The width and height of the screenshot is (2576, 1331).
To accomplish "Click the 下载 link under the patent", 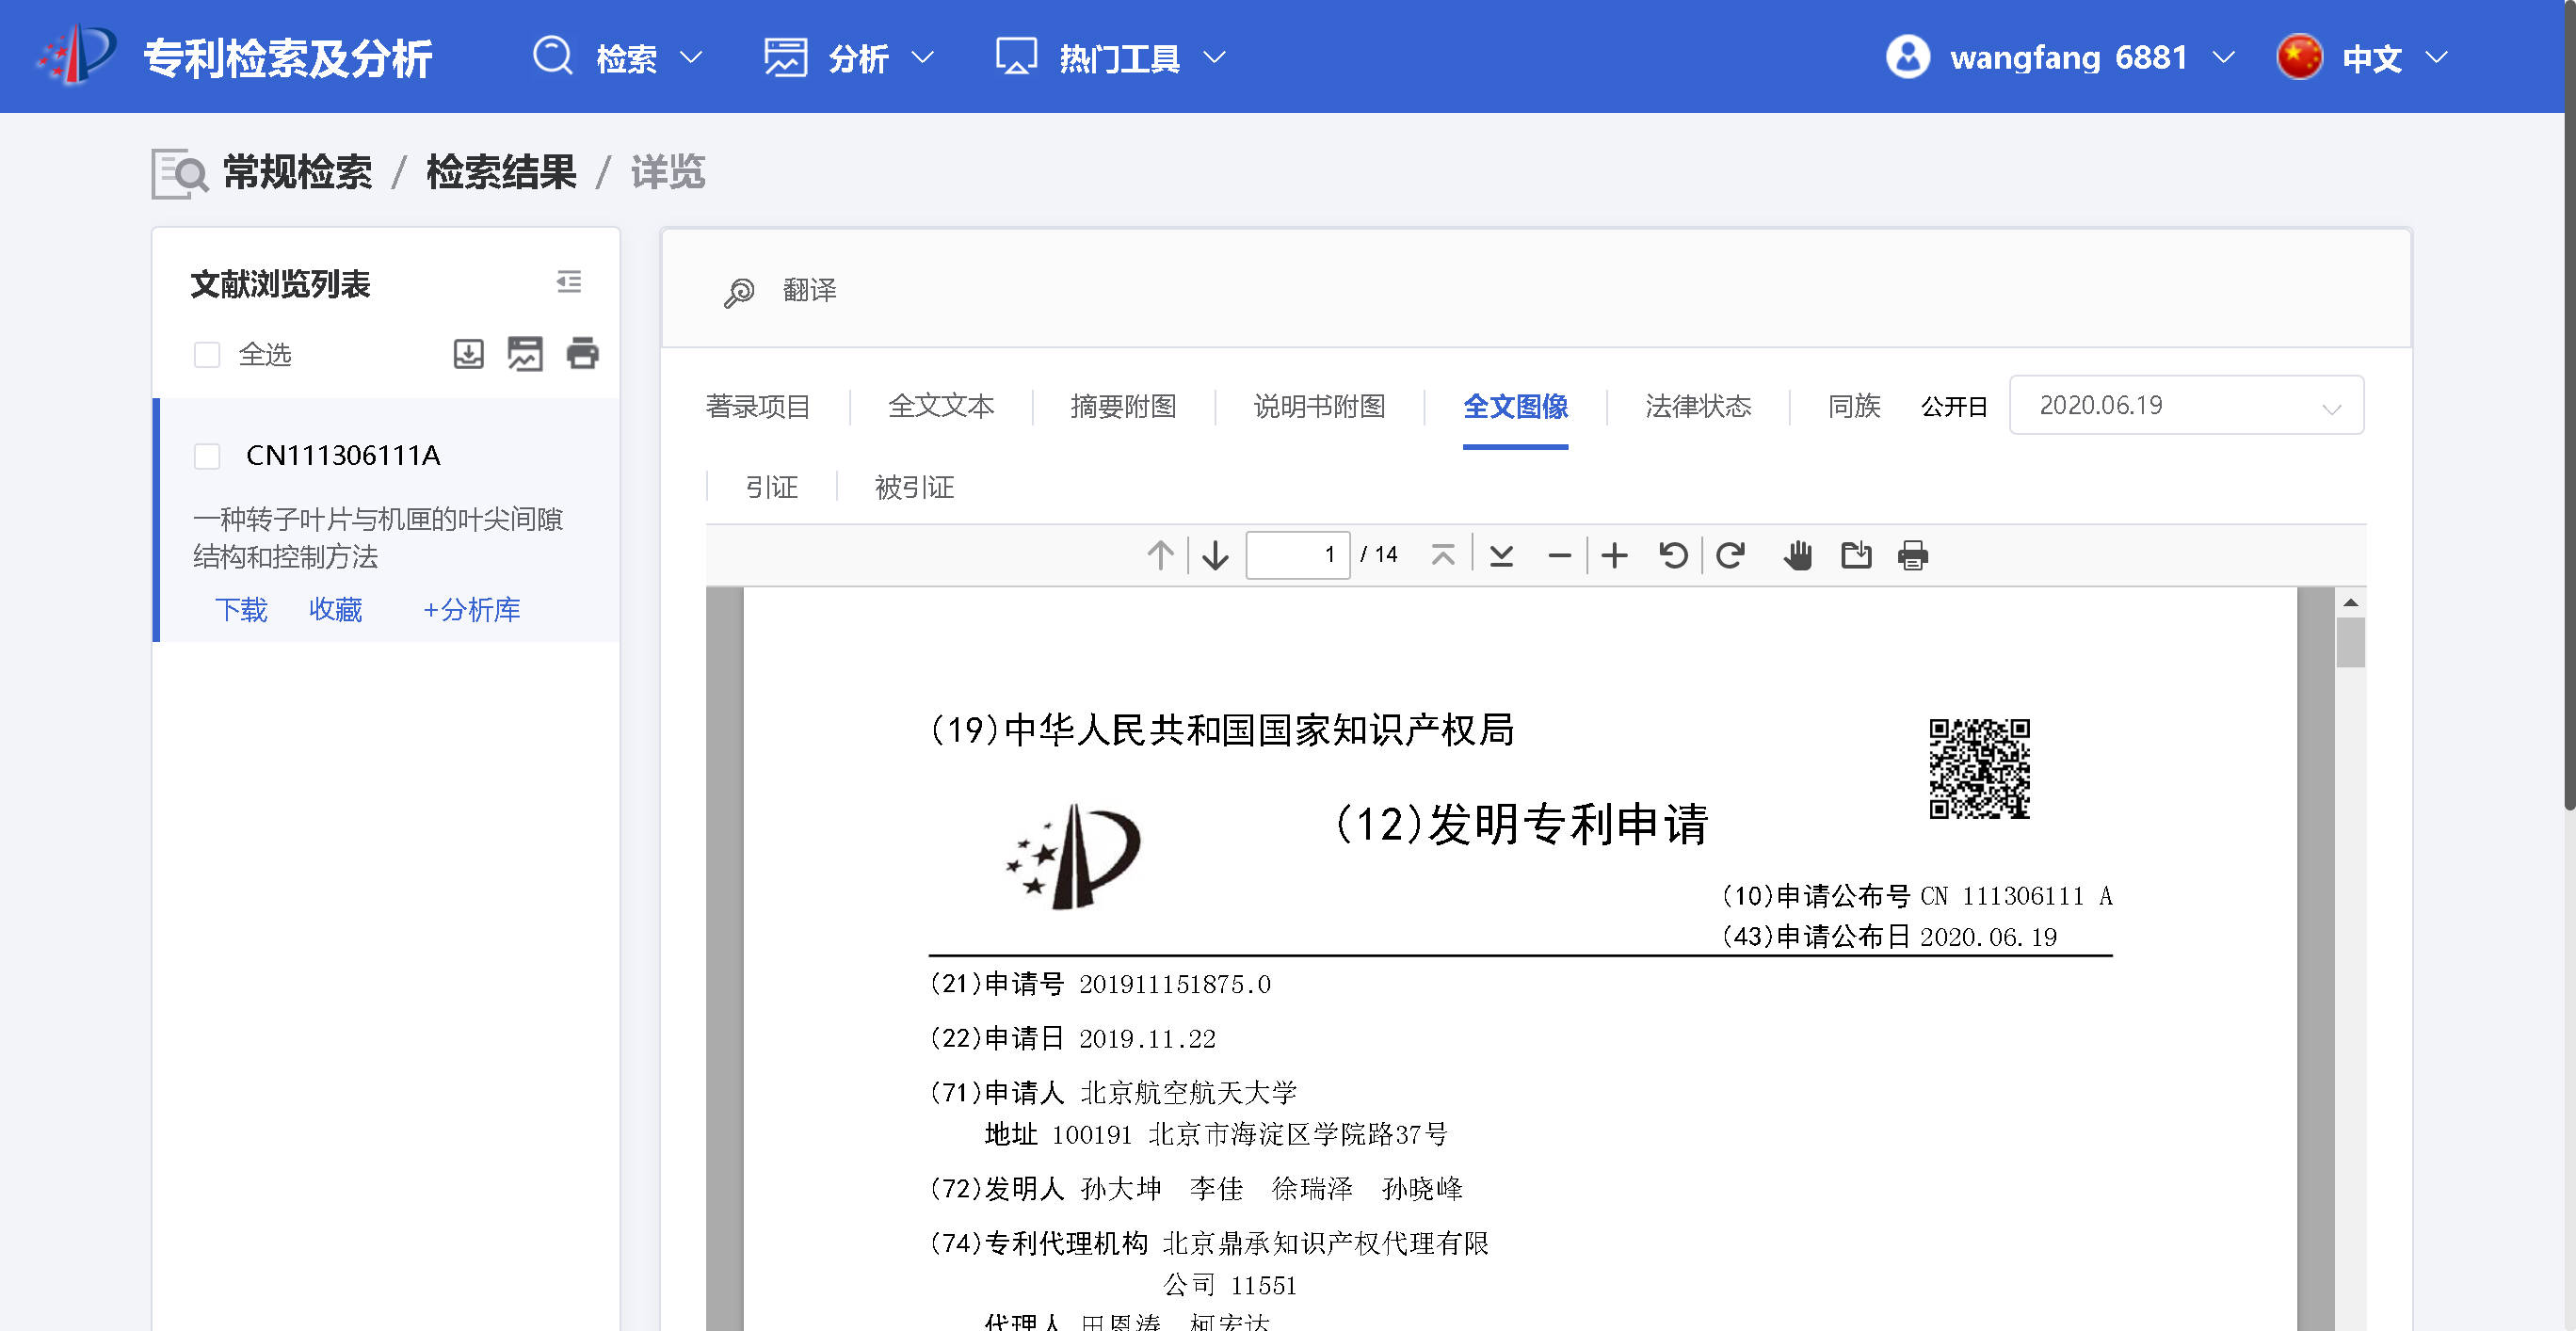I will click(x=241, y=609).
